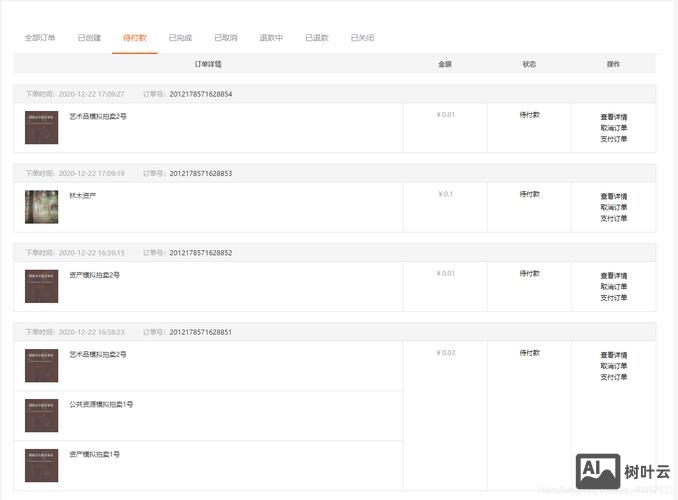This screenshot has height=500, width=678.
Task: Click thumbnail of order 2012178571628854 item
Action: 42,128
